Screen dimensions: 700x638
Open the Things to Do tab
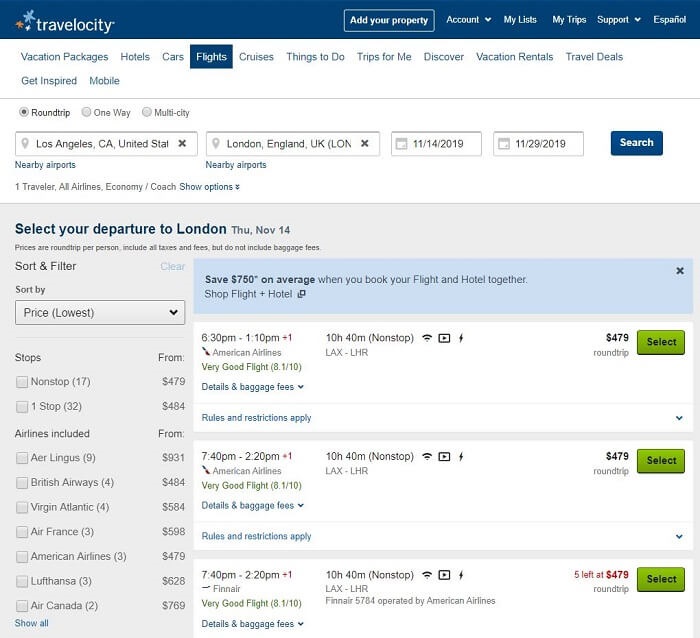[315, 57]
